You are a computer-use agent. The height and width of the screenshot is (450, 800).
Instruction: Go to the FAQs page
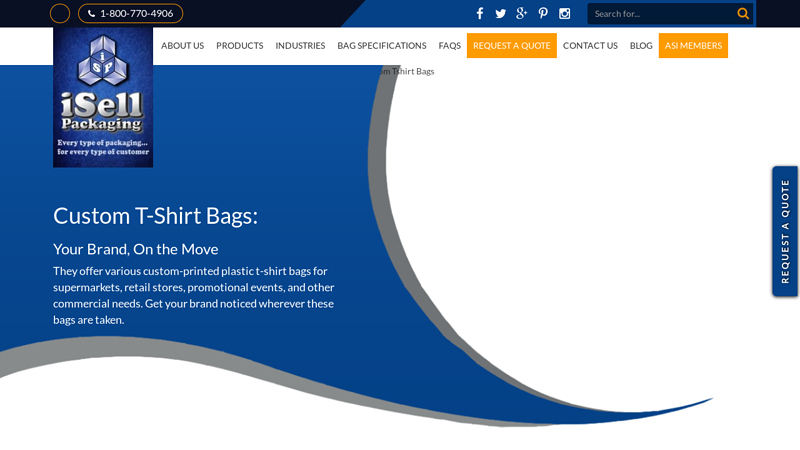(449, 46)
